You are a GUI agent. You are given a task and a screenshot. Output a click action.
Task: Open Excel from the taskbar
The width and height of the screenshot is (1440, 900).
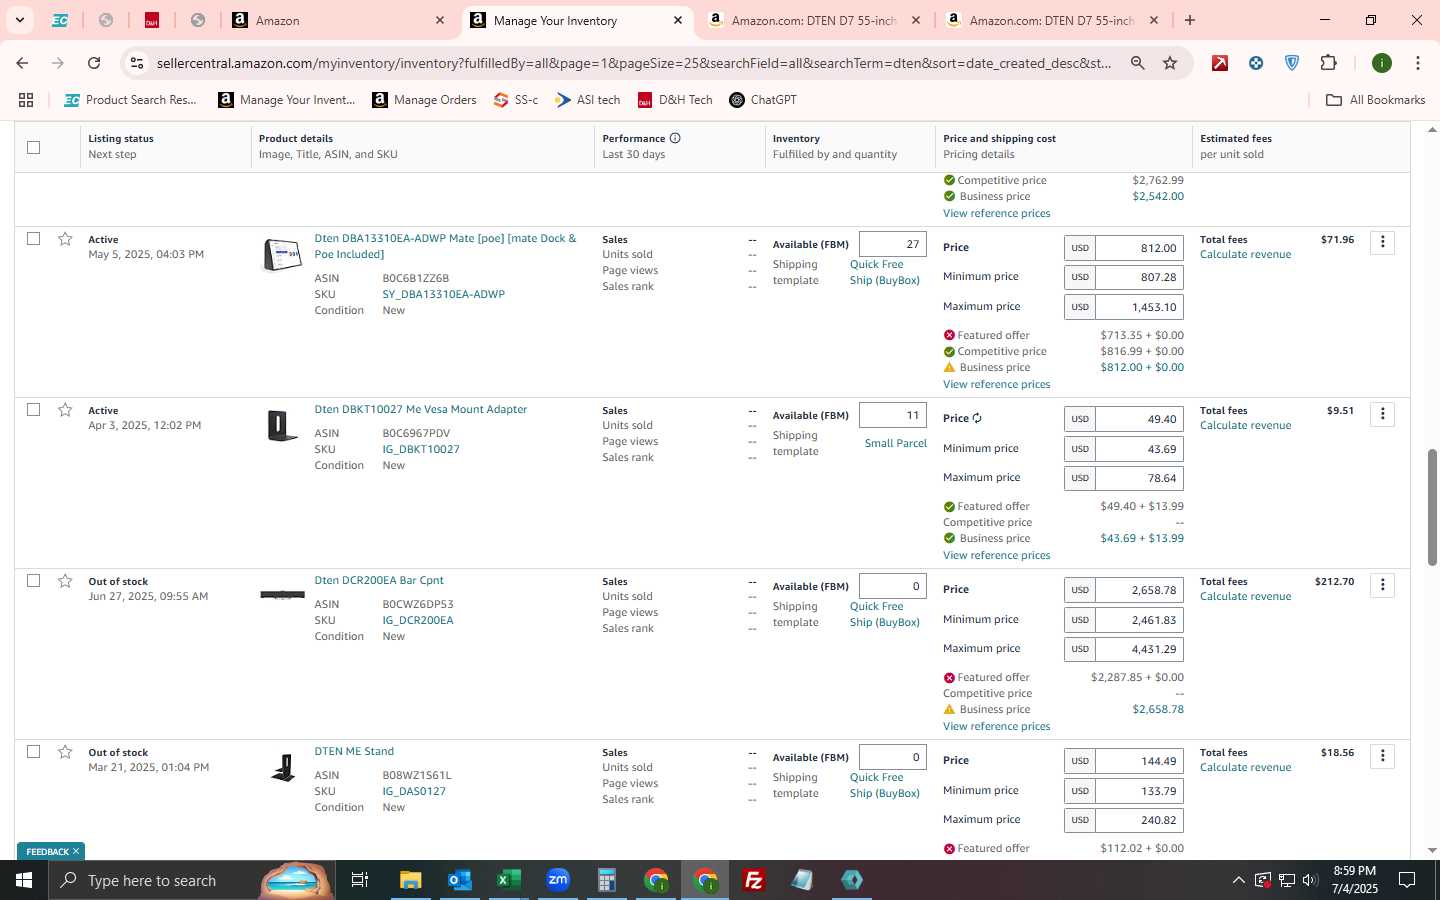[509, 880]
